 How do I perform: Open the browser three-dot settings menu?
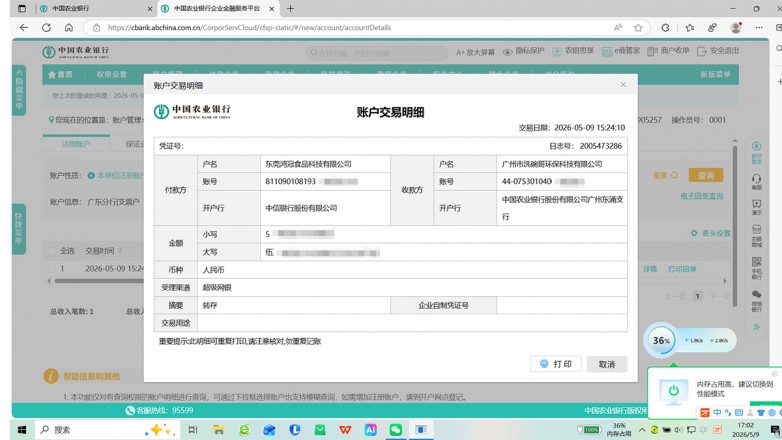click(x=759, y=27)
